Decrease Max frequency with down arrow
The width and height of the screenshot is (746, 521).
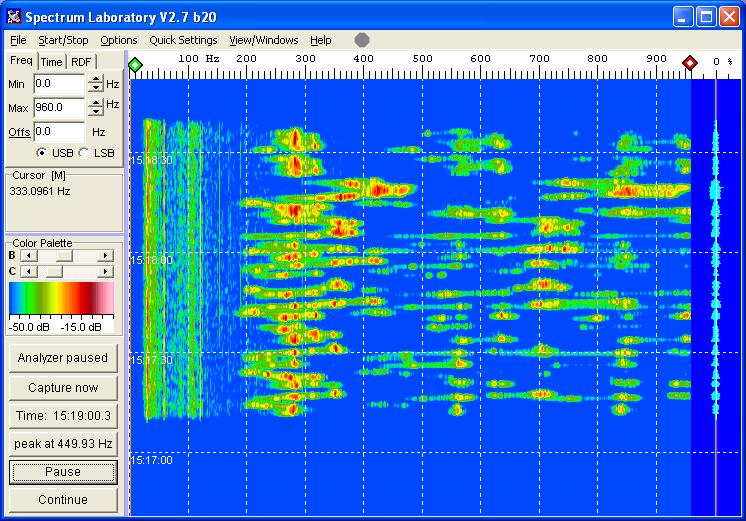[96, 112]
